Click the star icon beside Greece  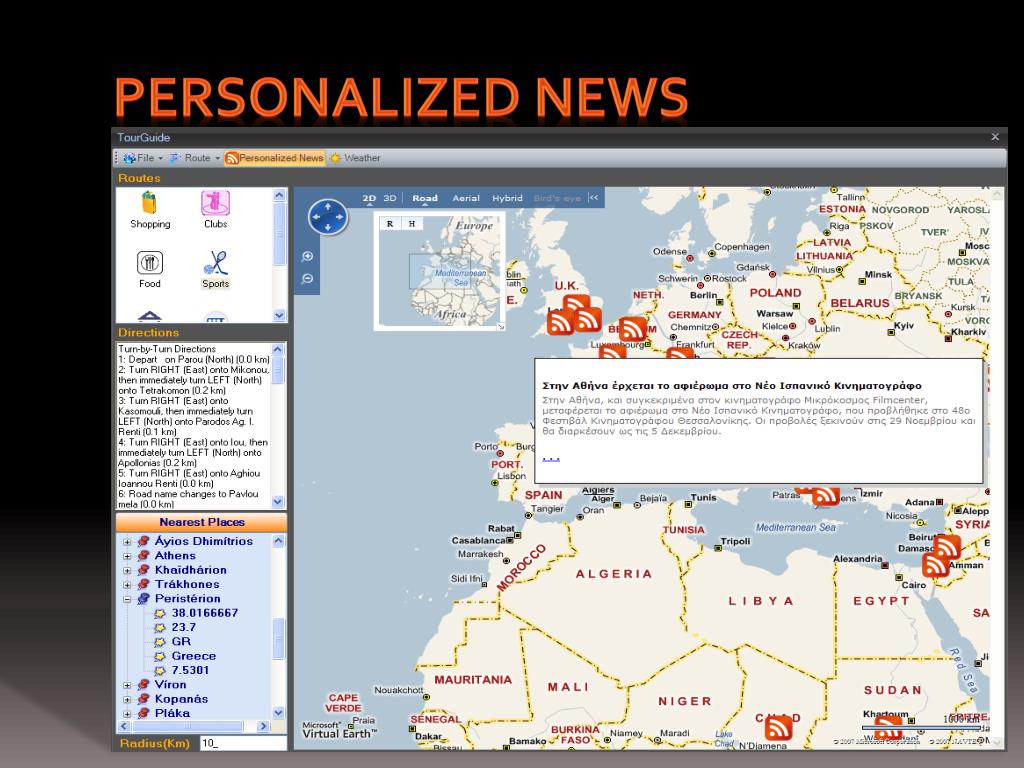pos(160,656)
